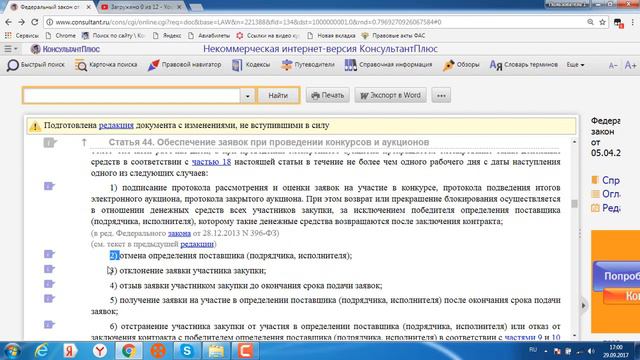Open Спр item in right panel
The height and width of the screenshot is (360, 640).
606,180
